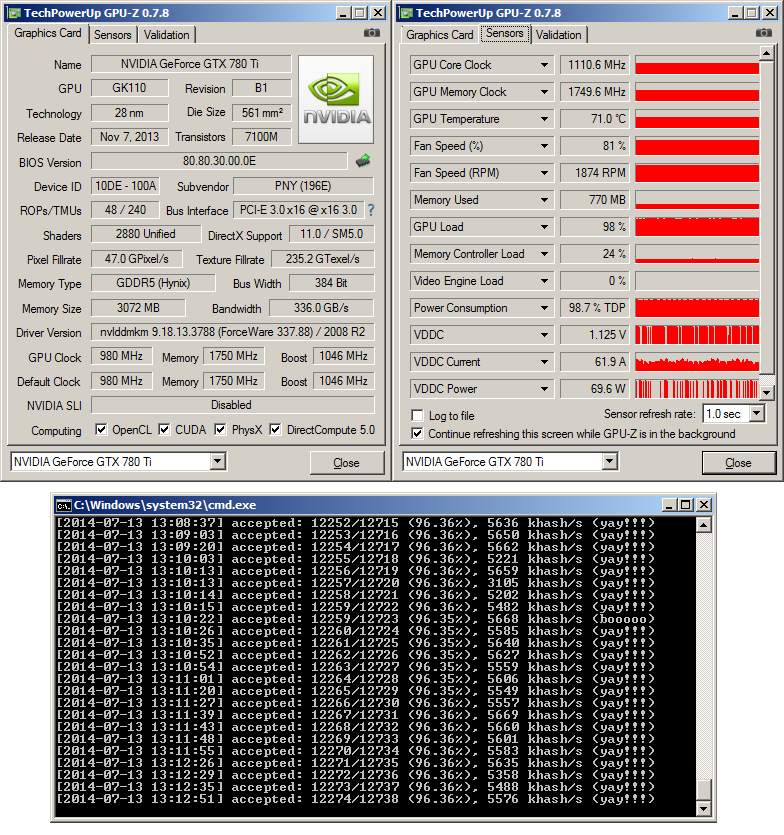Click the GPU-Z app icon in Sensors window title bar
The width and height of the screenshot is (784, 835).
tap(406, 13)
